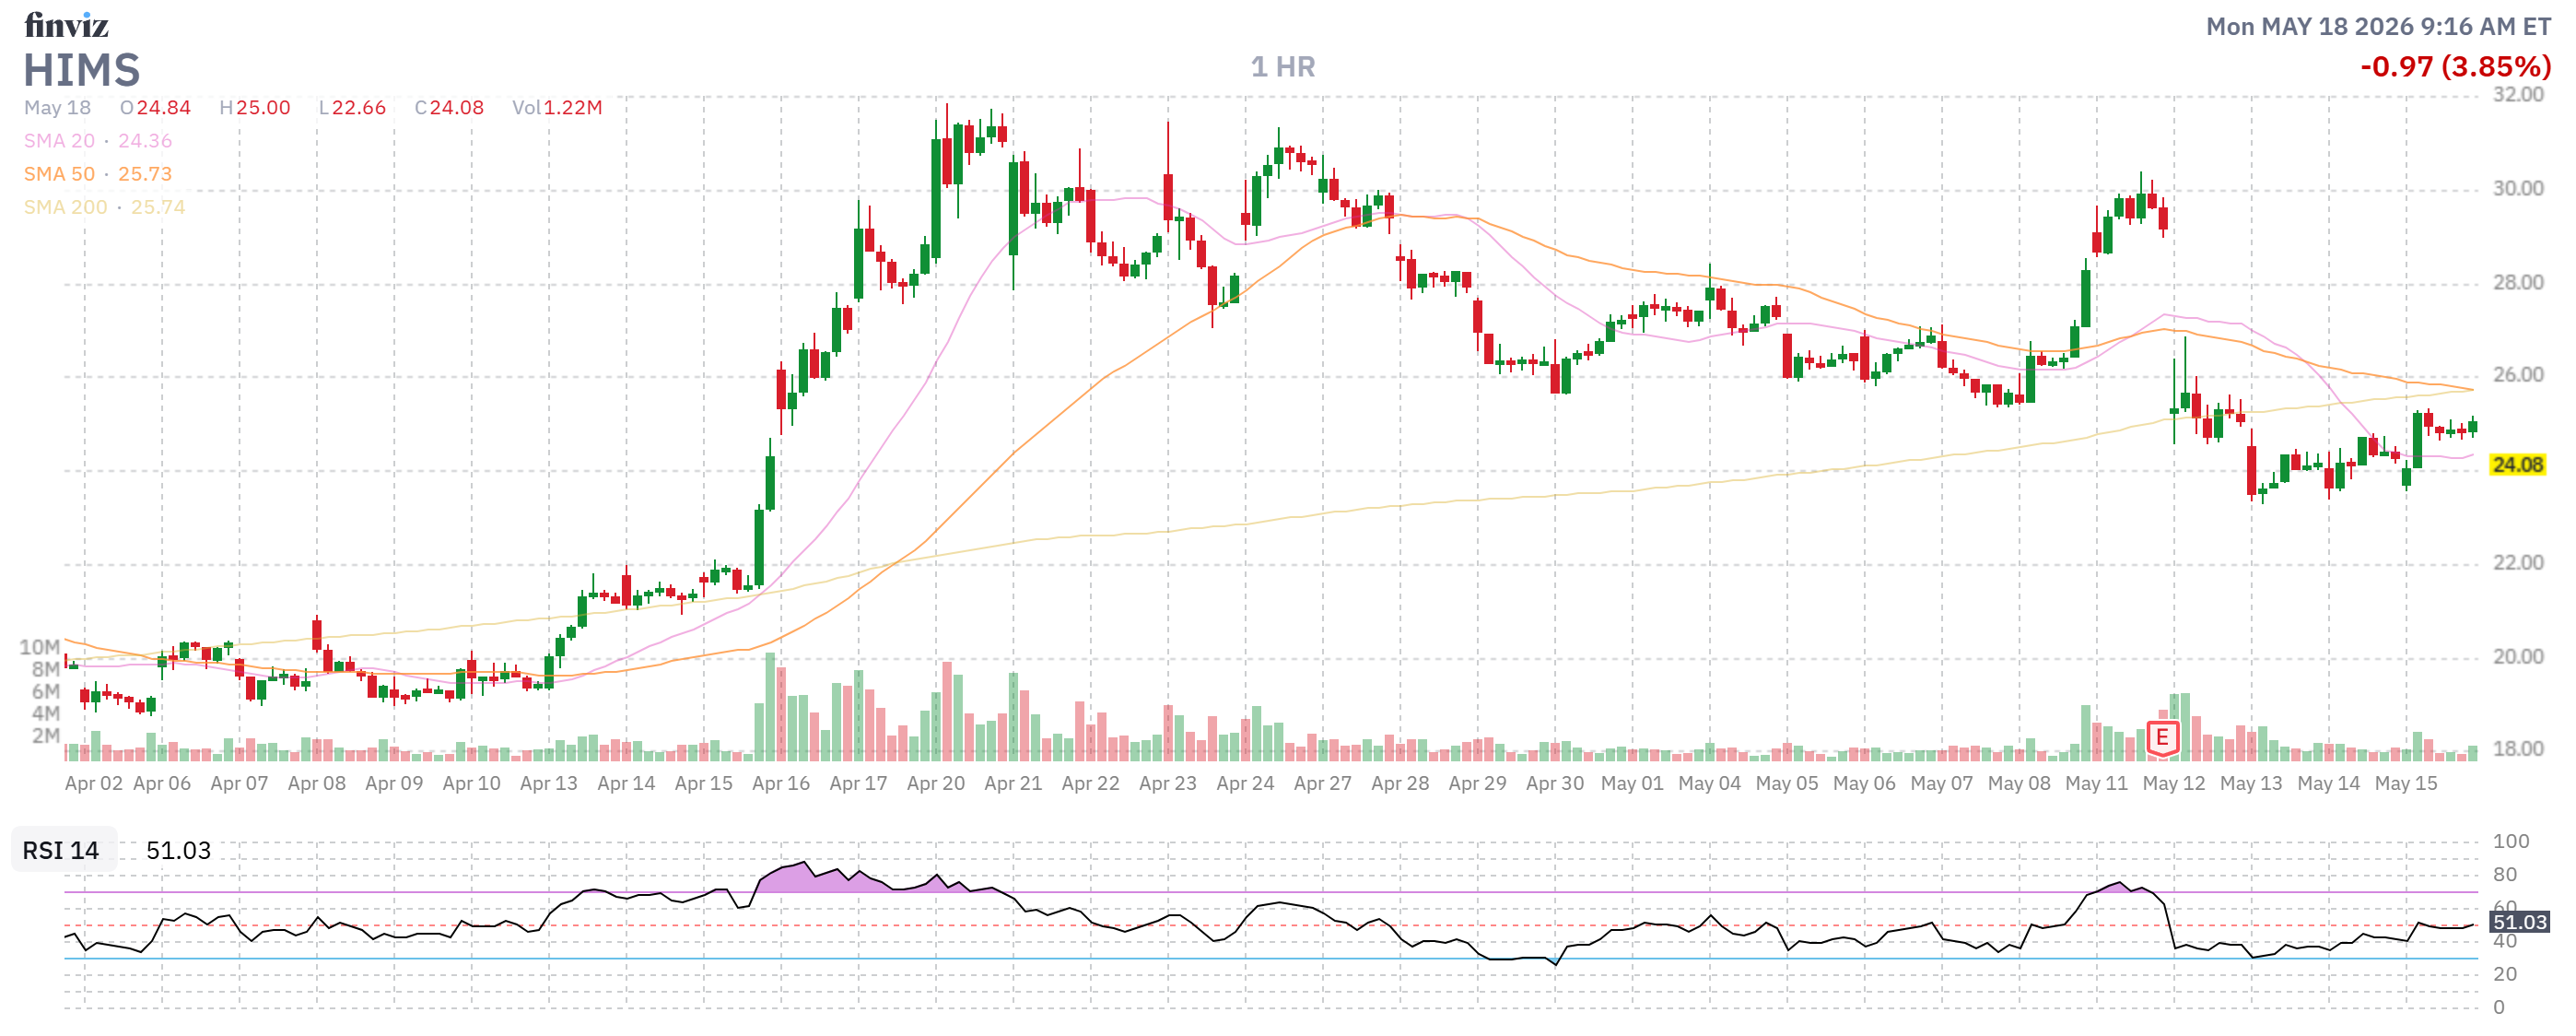Click the Apr 13 date axis label
Screen dimensions: 2576x1036
(x=549, y=783)
